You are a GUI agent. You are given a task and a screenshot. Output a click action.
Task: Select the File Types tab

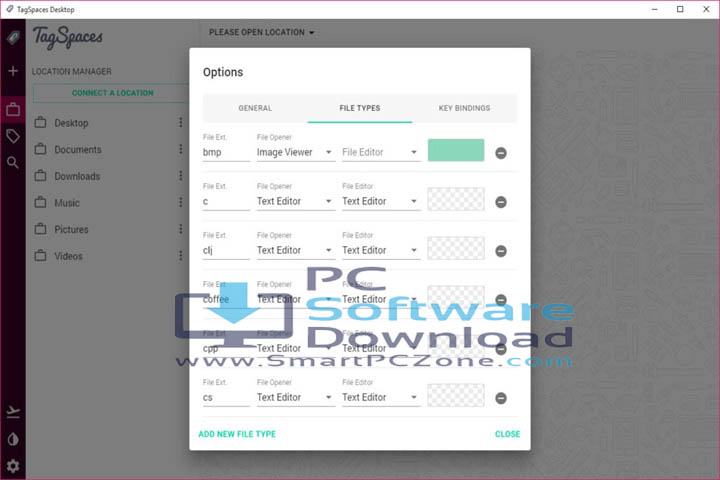click(360, 108)
